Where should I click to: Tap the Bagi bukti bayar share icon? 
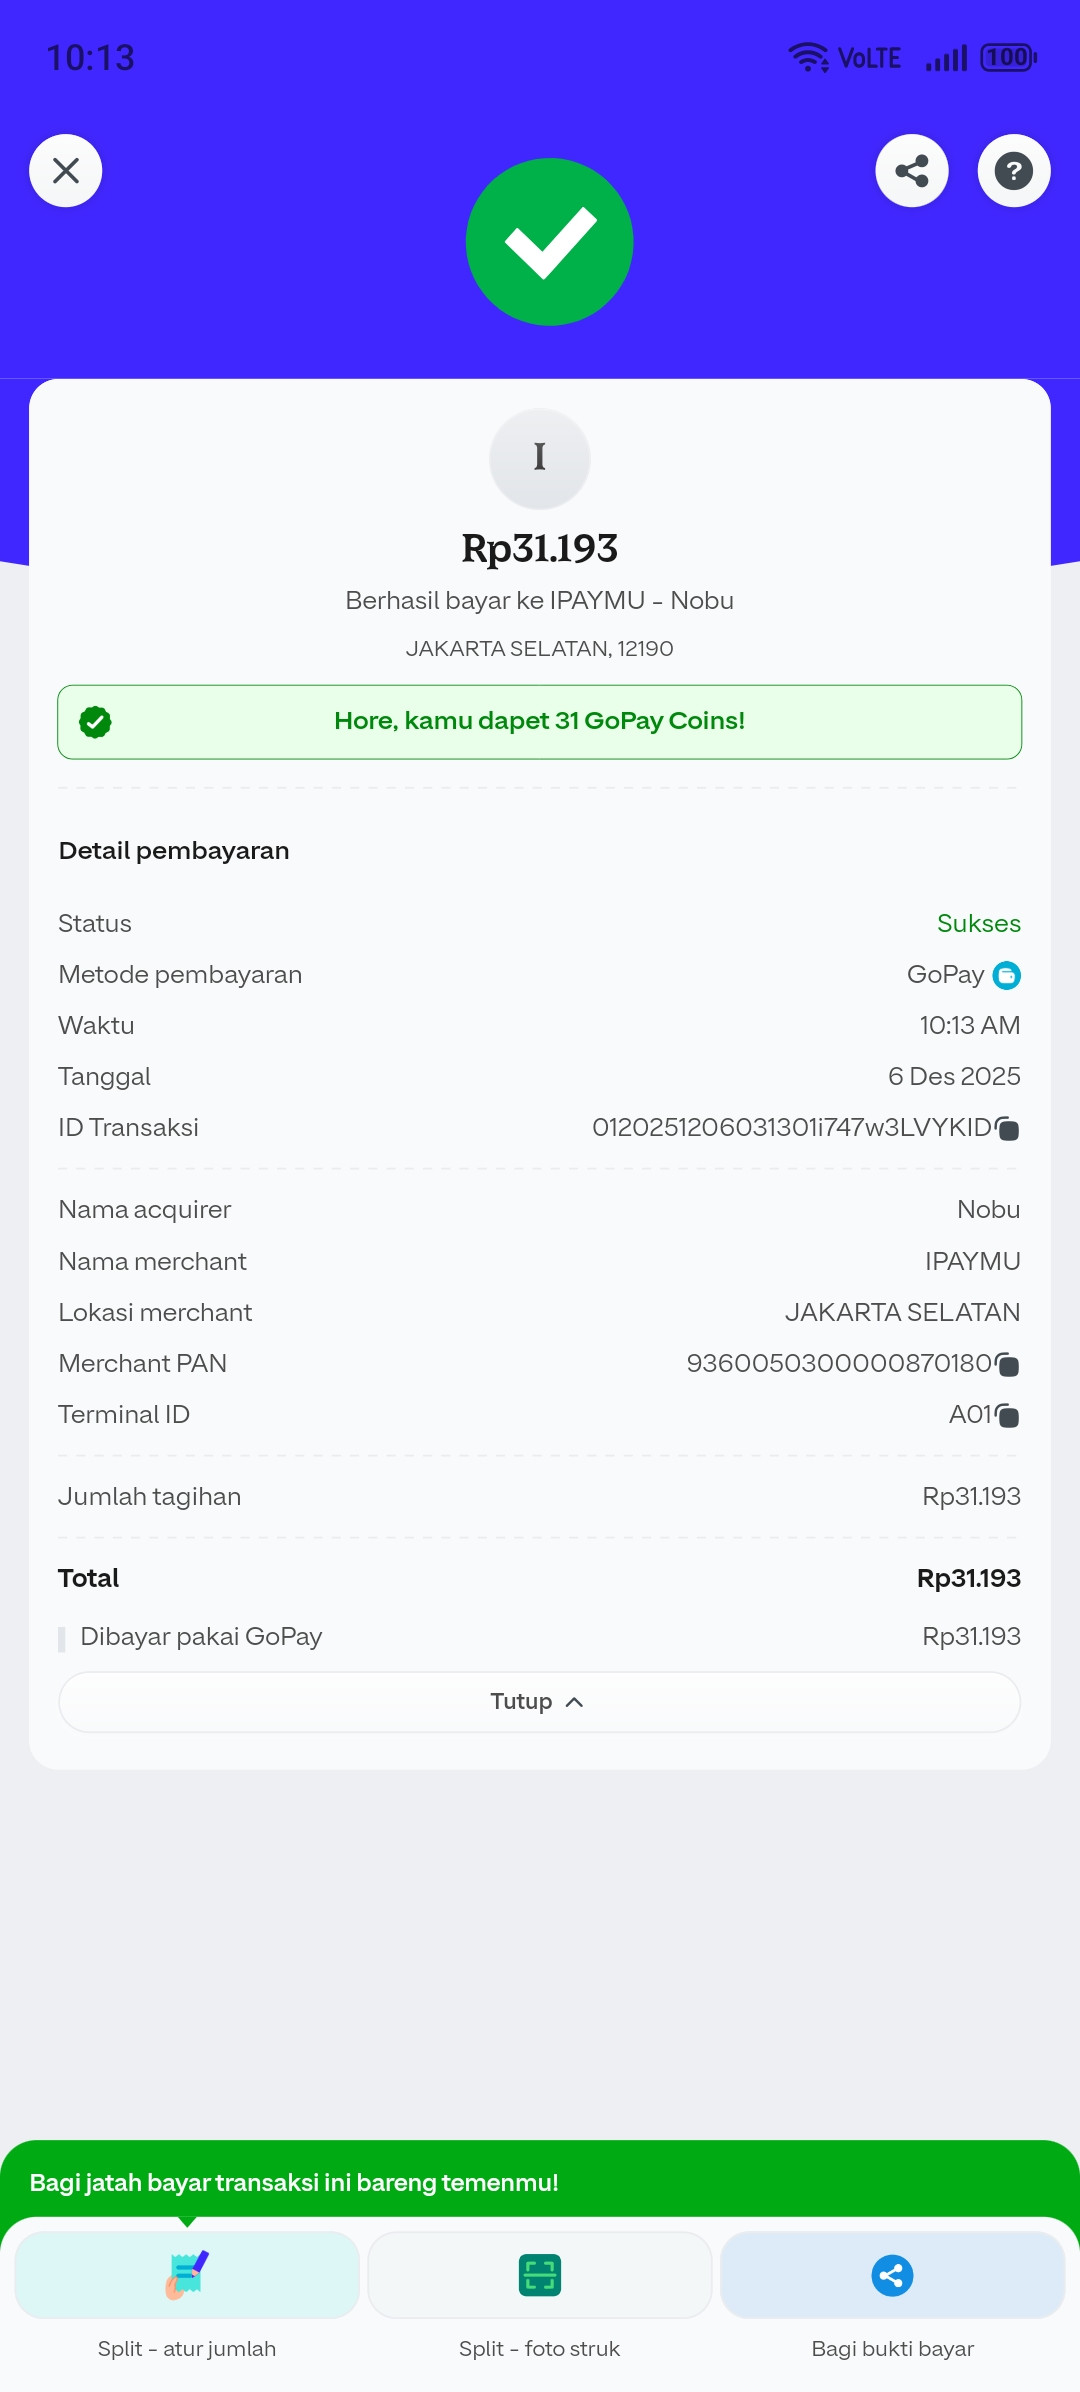892,2275
